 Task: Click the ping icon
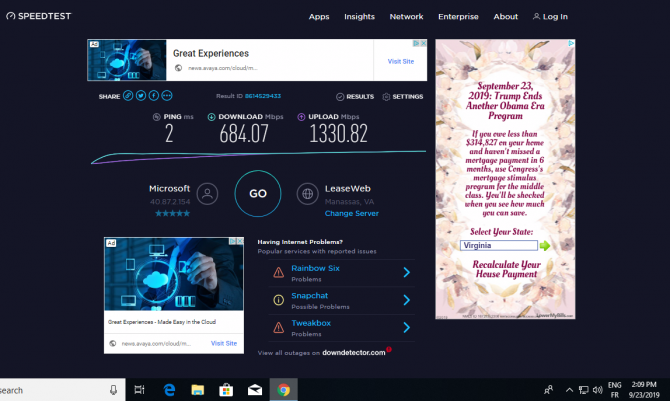point(156,117)
